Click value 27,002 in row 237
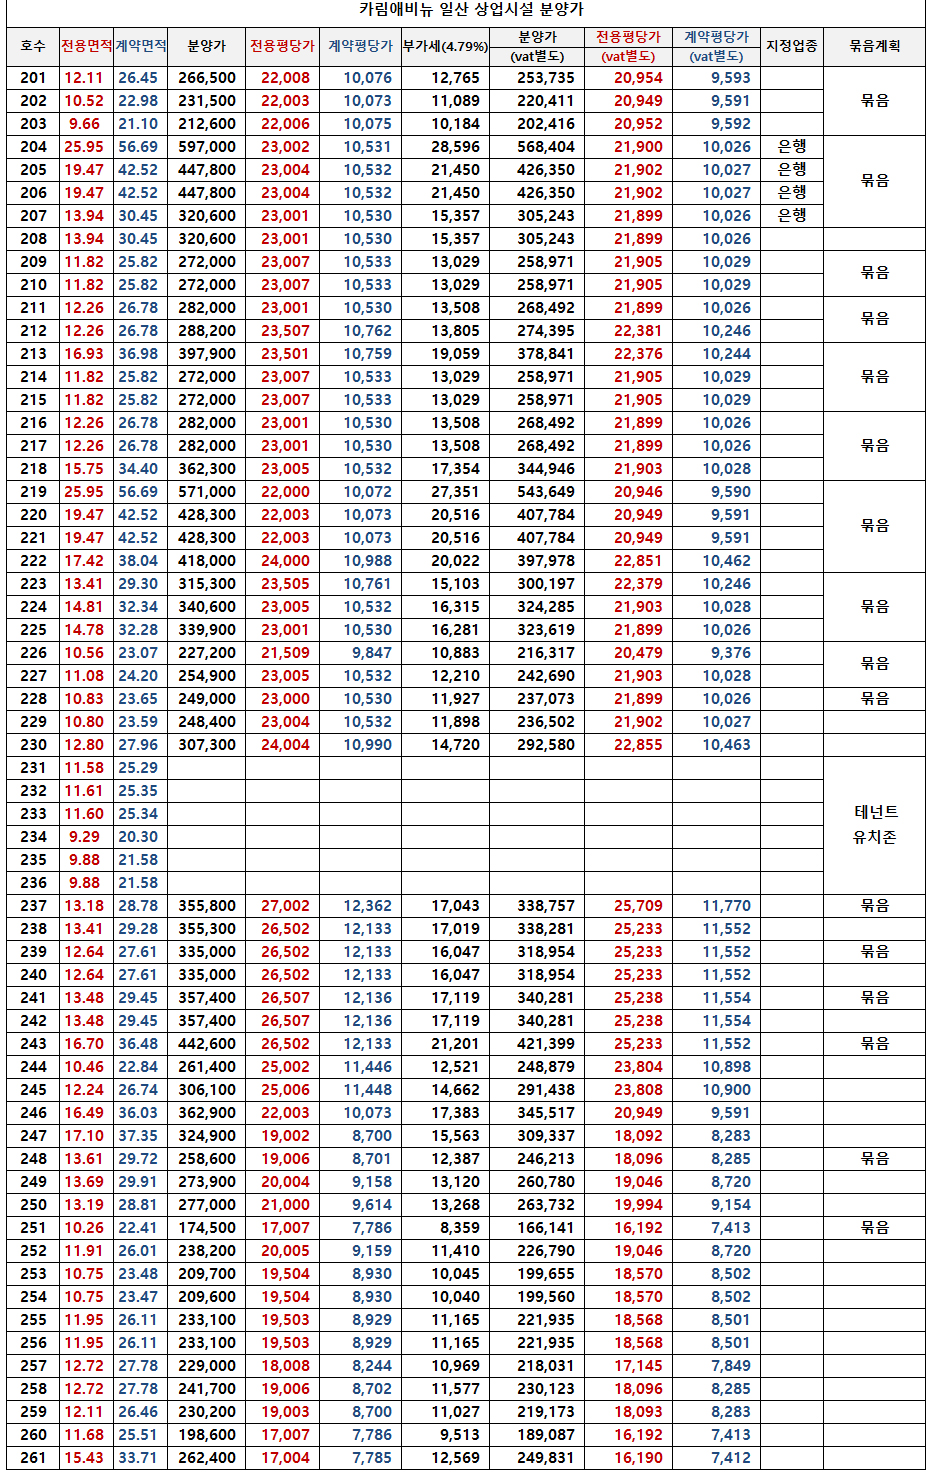The height and width of the screenshot is (1482, 930). pyautogui.click(x=285, y=906)
